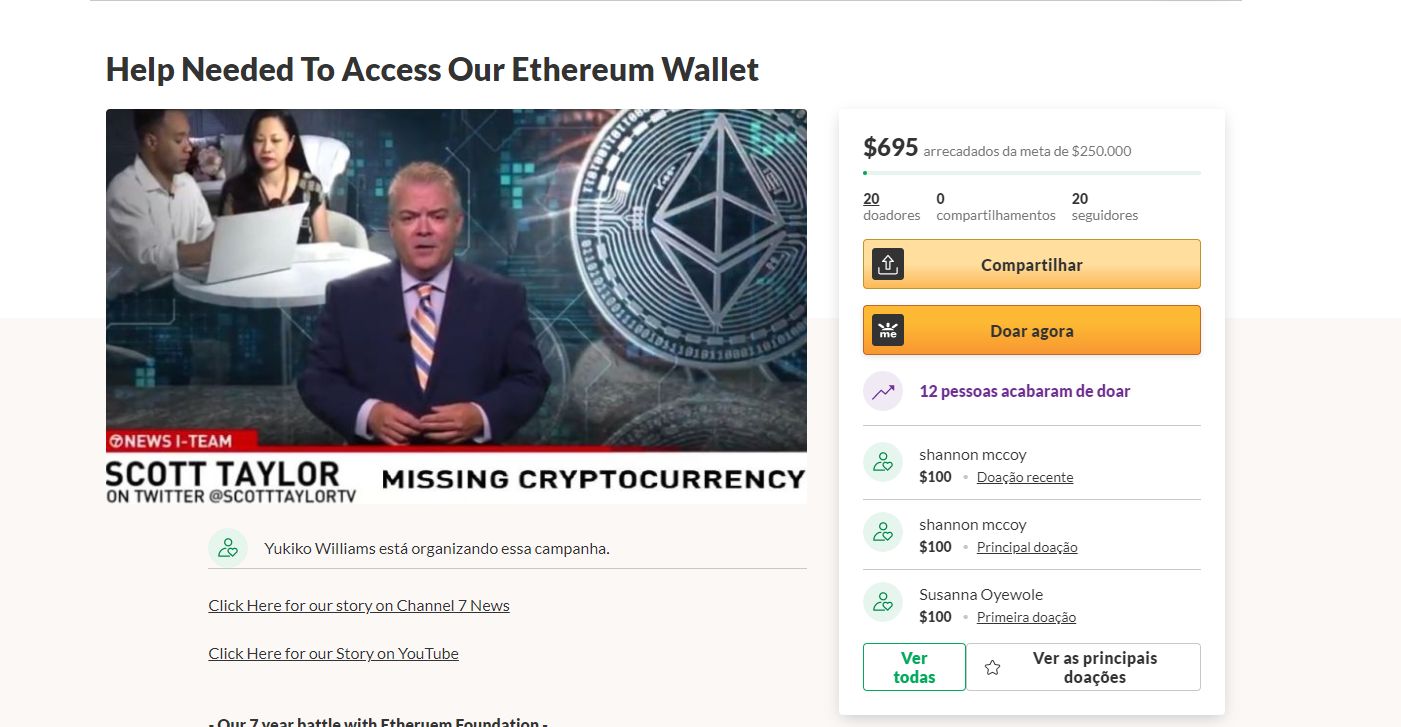The width and height of the screenshot is (1401, 727).
Task: Click the star icon in top donations button
Action: pyautogui.click(x=992, y=667)
